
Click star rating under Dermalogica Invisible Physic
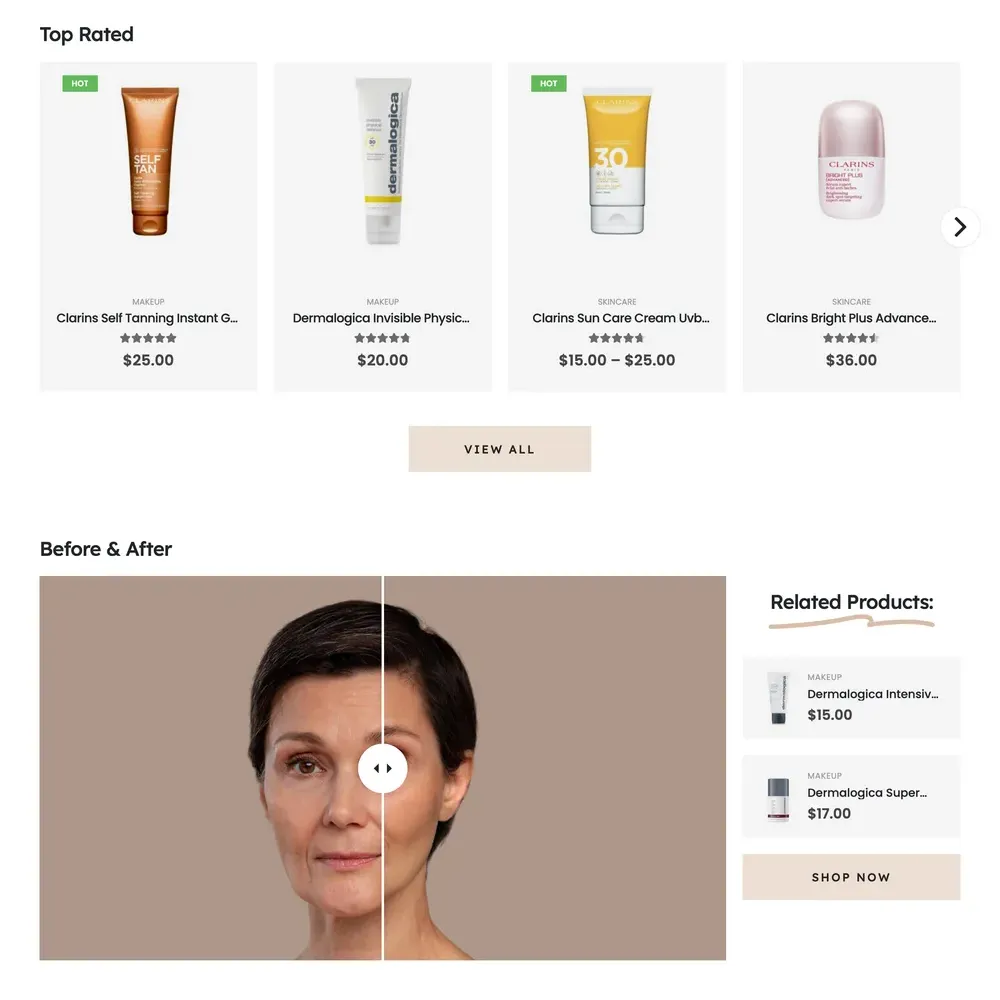point(383,338)
